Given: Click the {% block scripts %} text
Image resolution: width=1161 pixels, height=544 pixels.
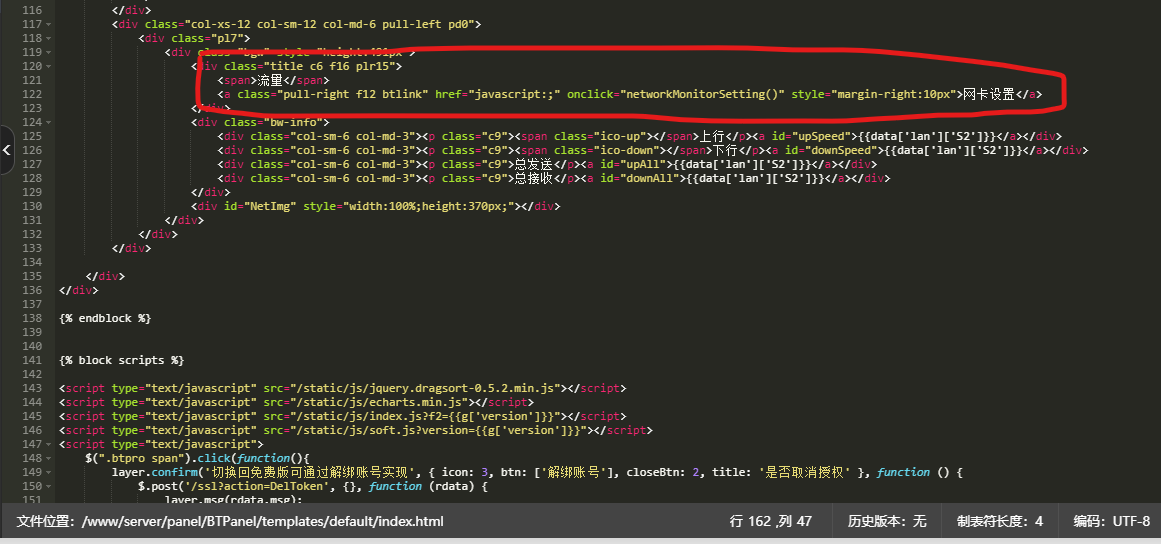Looking at the screenshot, I should pos(121,360).
